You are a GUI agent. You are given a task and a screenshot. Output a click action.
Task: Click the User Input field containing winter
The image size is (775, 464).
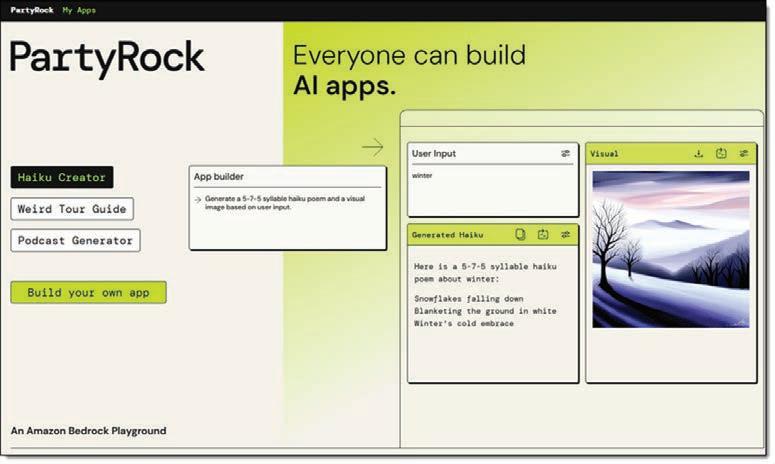[x=493, y=190]
